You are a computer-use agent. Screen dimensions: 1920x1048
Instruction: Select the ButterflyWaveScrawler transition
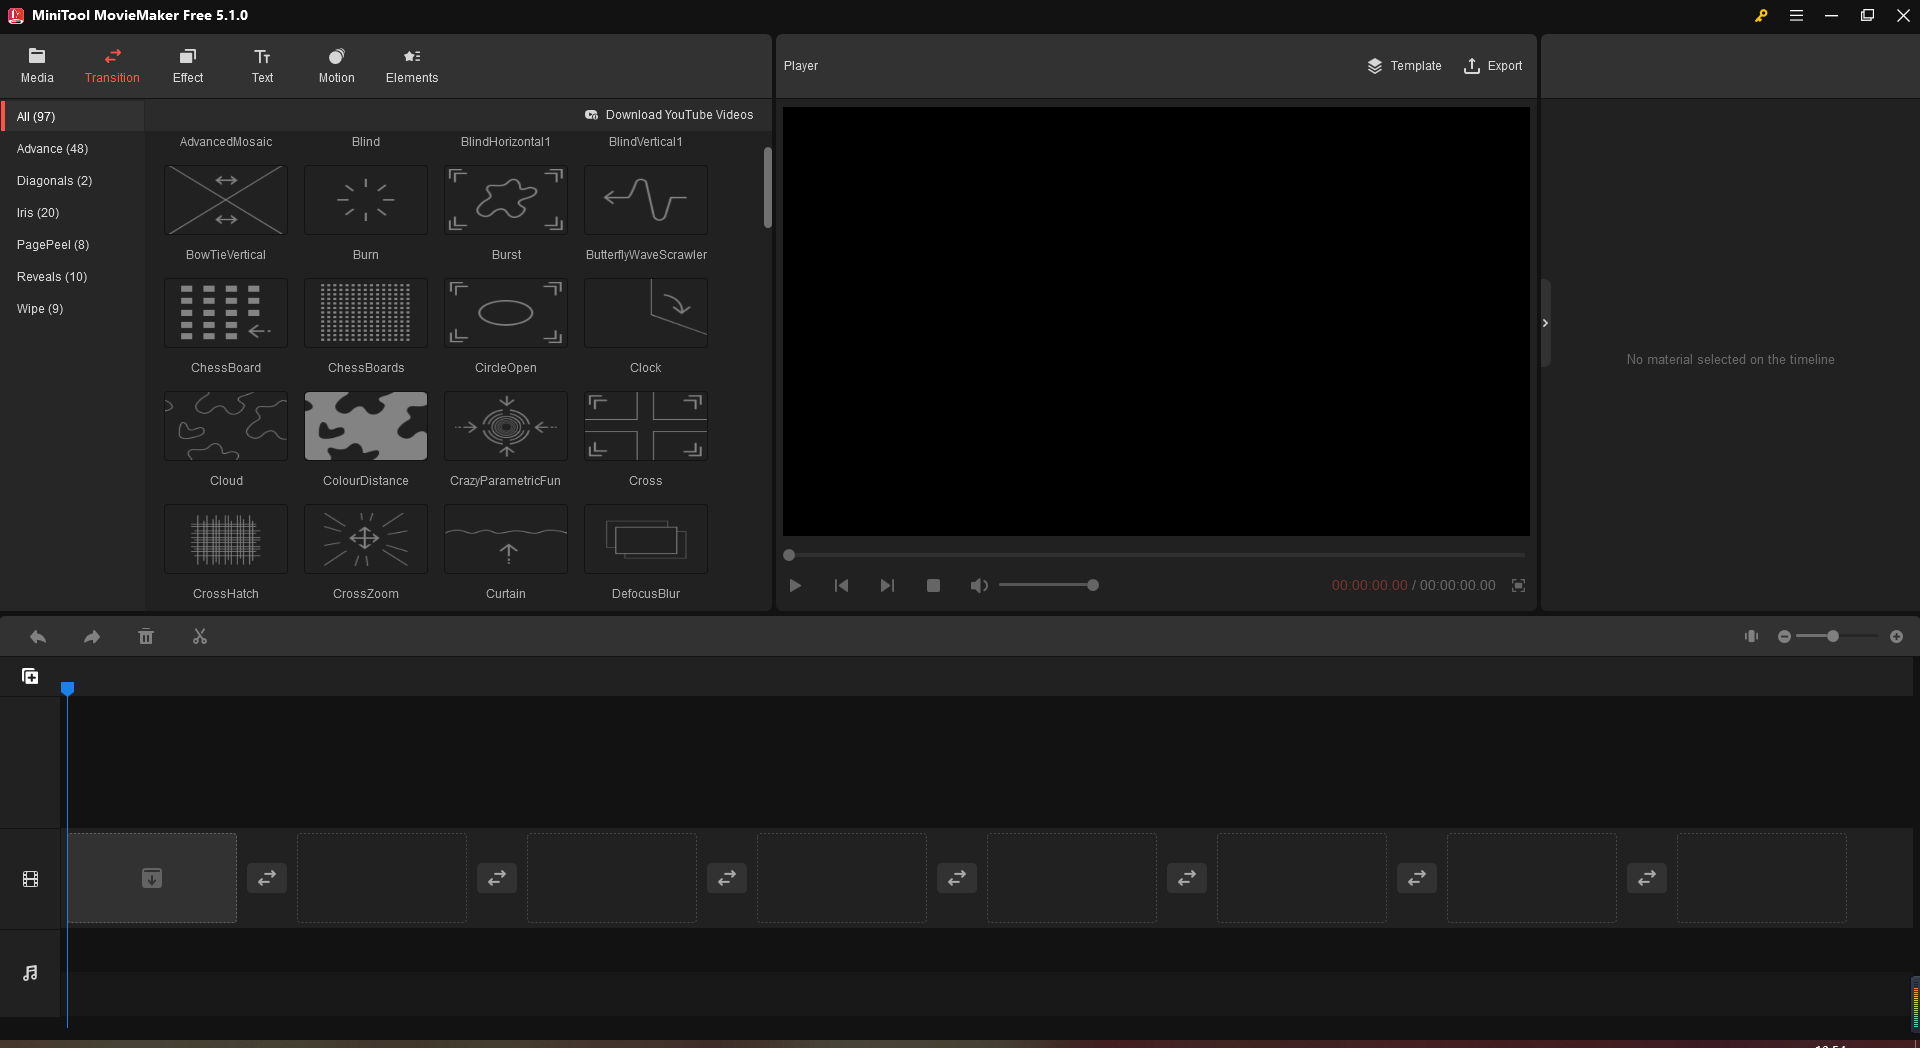pyautogui.click(x=646, y=200)
